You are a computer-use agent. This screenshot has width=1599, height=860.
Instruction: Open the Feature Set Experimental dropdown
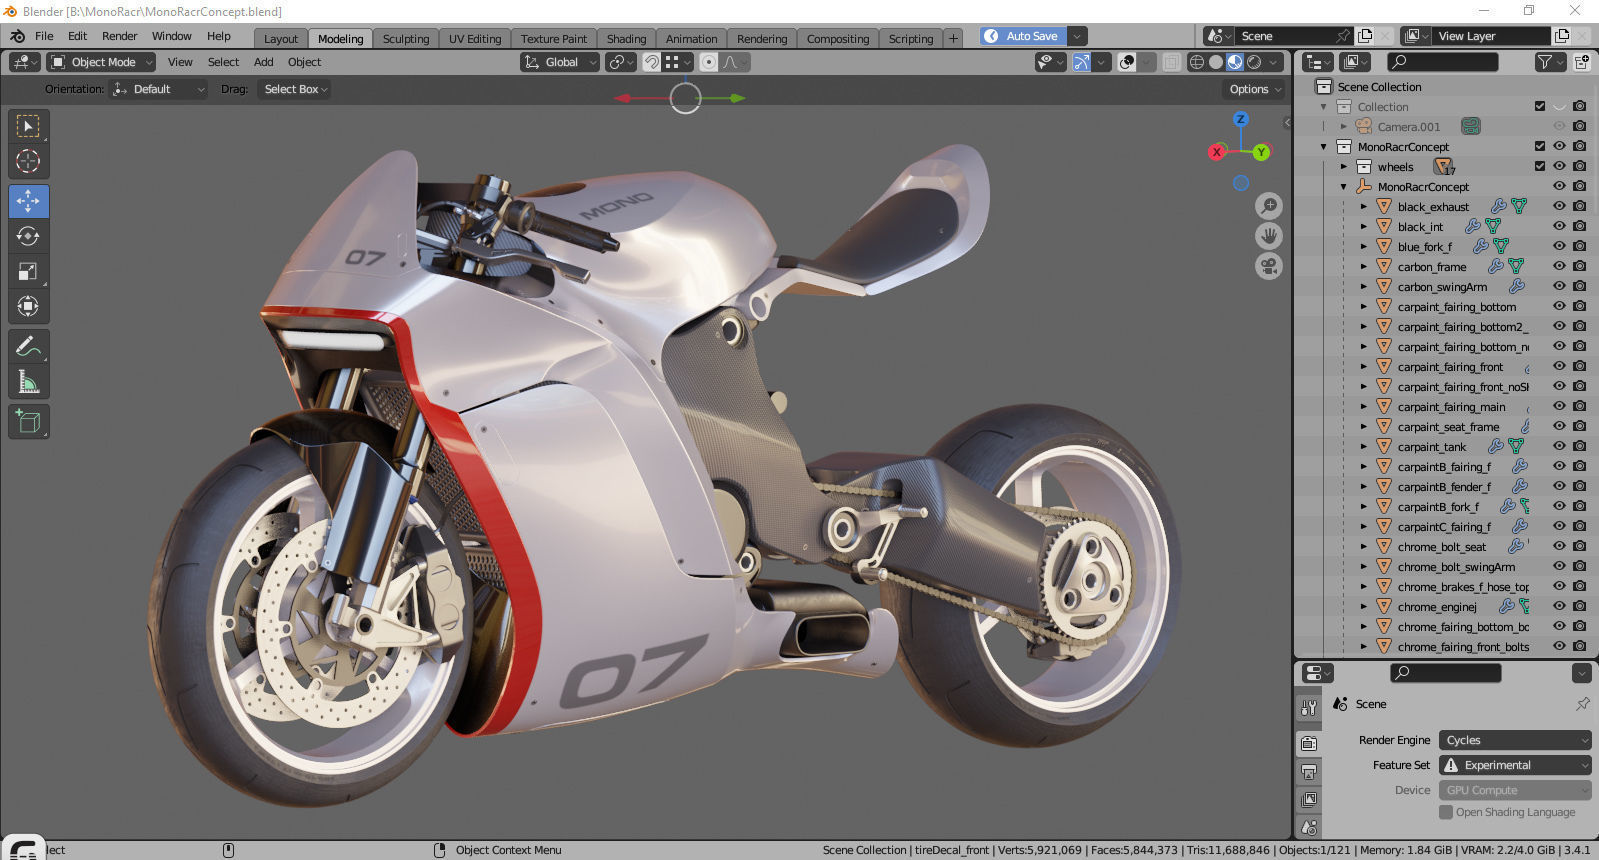pos(1515,765)
